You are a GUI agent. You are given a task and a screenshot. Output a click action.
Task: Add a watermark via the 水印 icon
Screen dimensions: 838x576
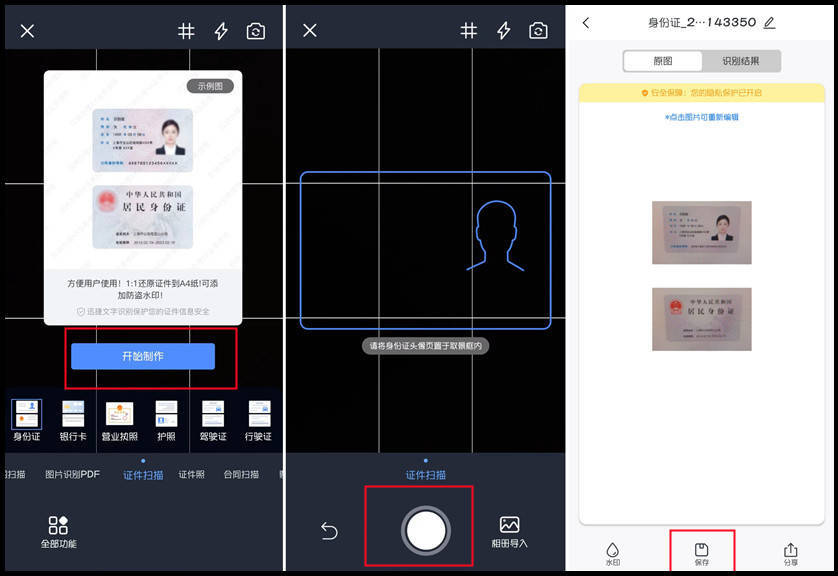tap(613, 553)
